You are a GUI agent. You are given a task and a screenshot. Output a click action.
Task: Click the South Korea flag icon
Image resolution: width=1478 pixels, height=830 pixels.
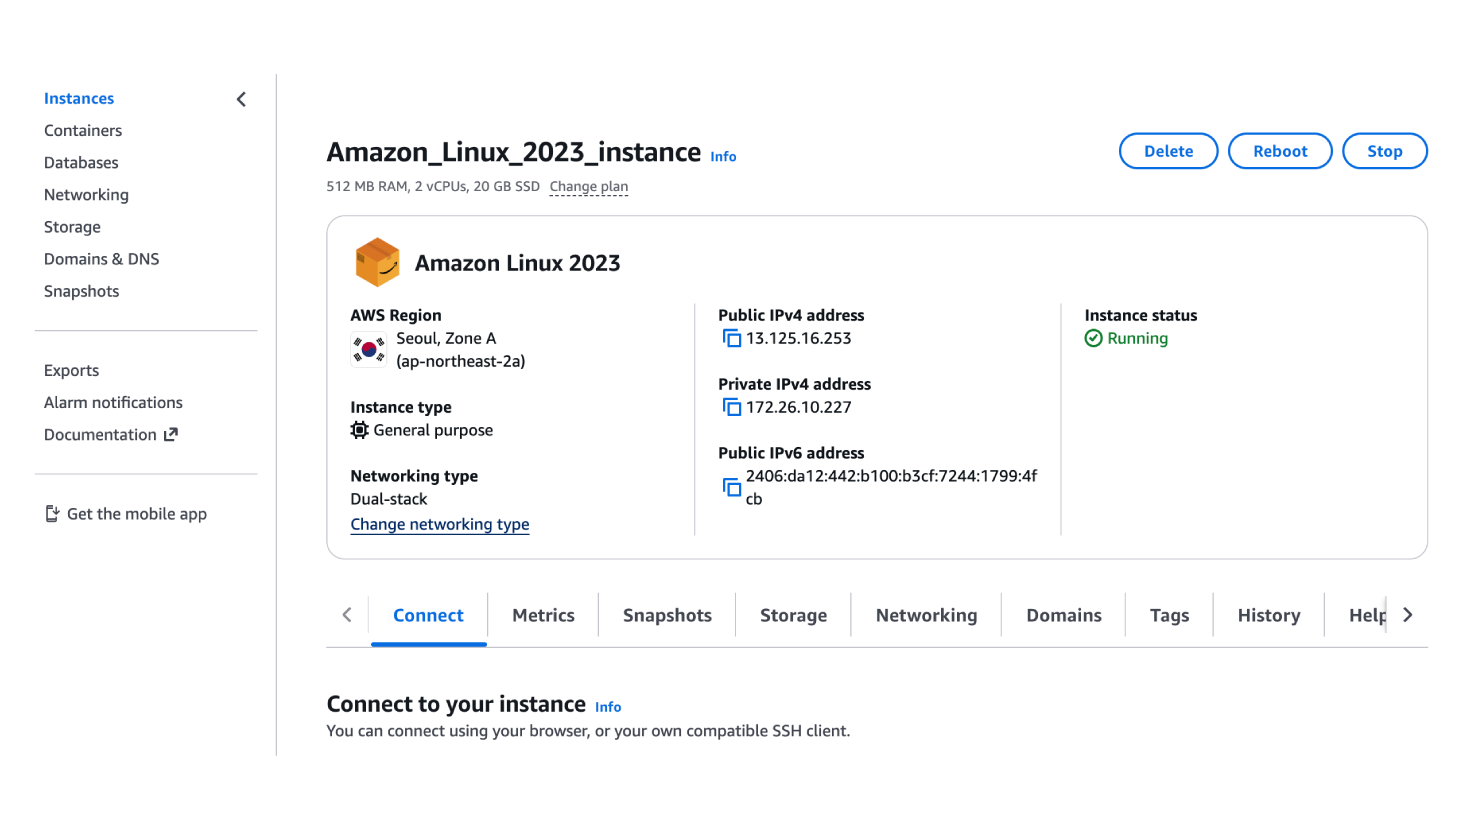click(369, 350)
